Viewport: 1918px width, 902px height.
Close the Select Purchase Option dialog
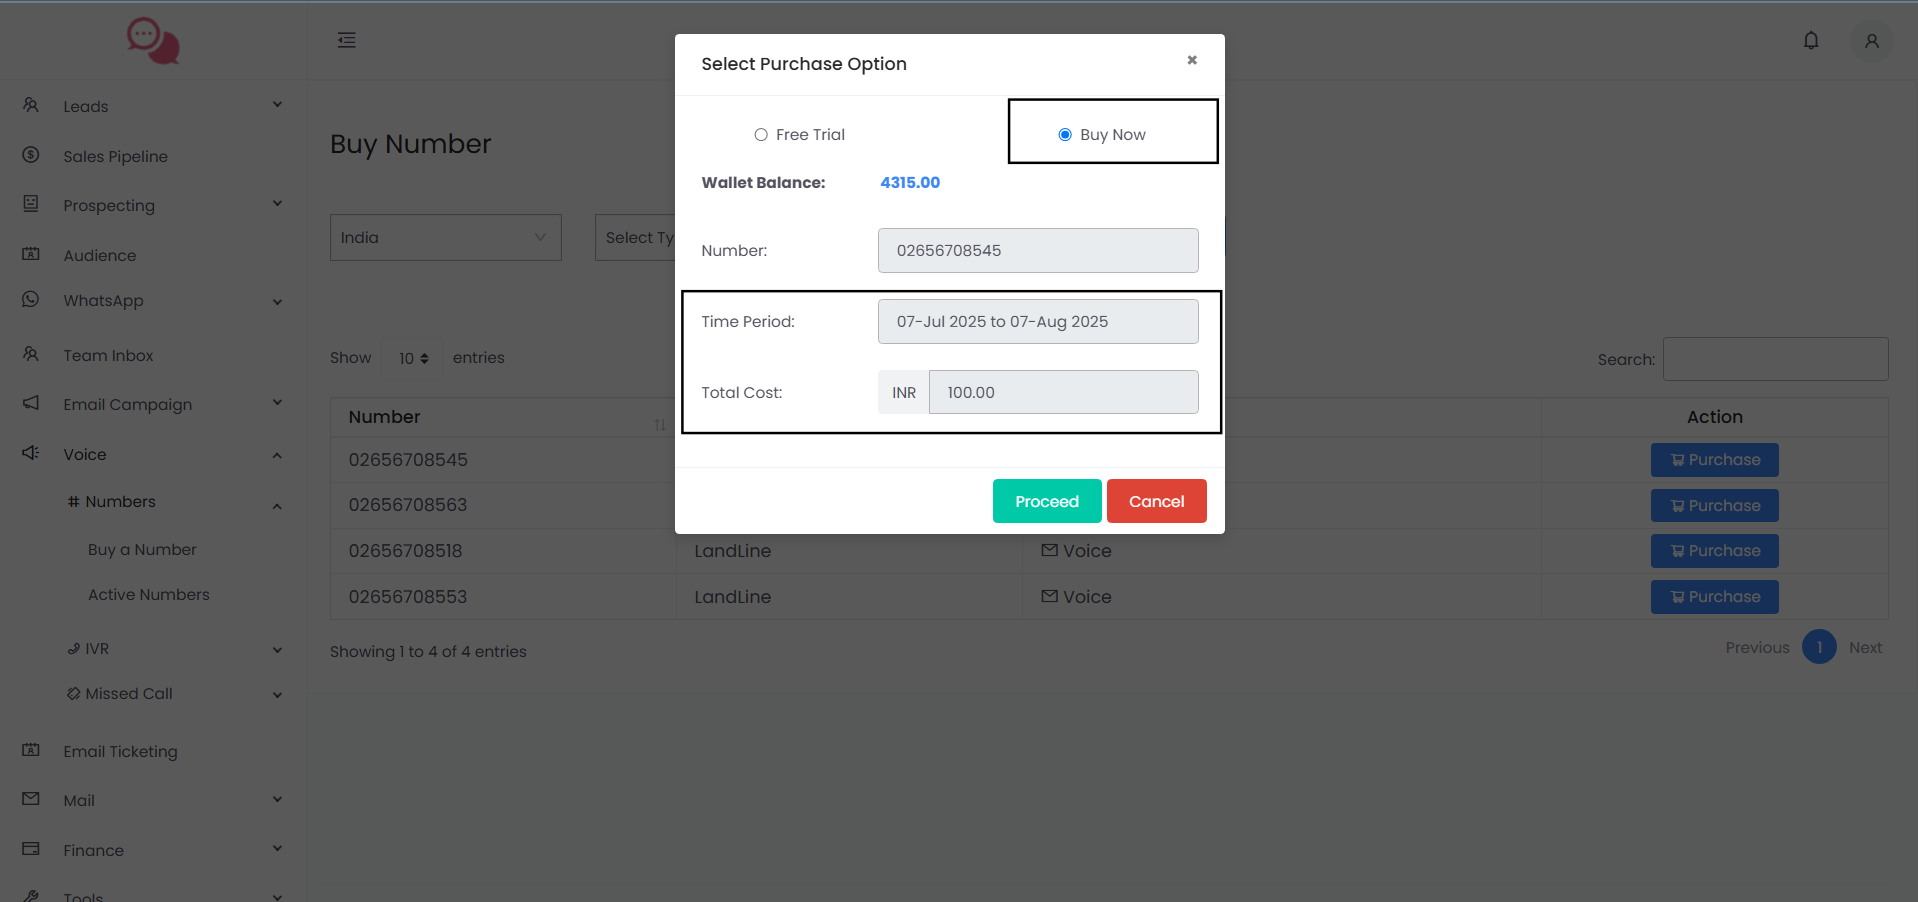pyautogui.click(x=1191, y=60)
